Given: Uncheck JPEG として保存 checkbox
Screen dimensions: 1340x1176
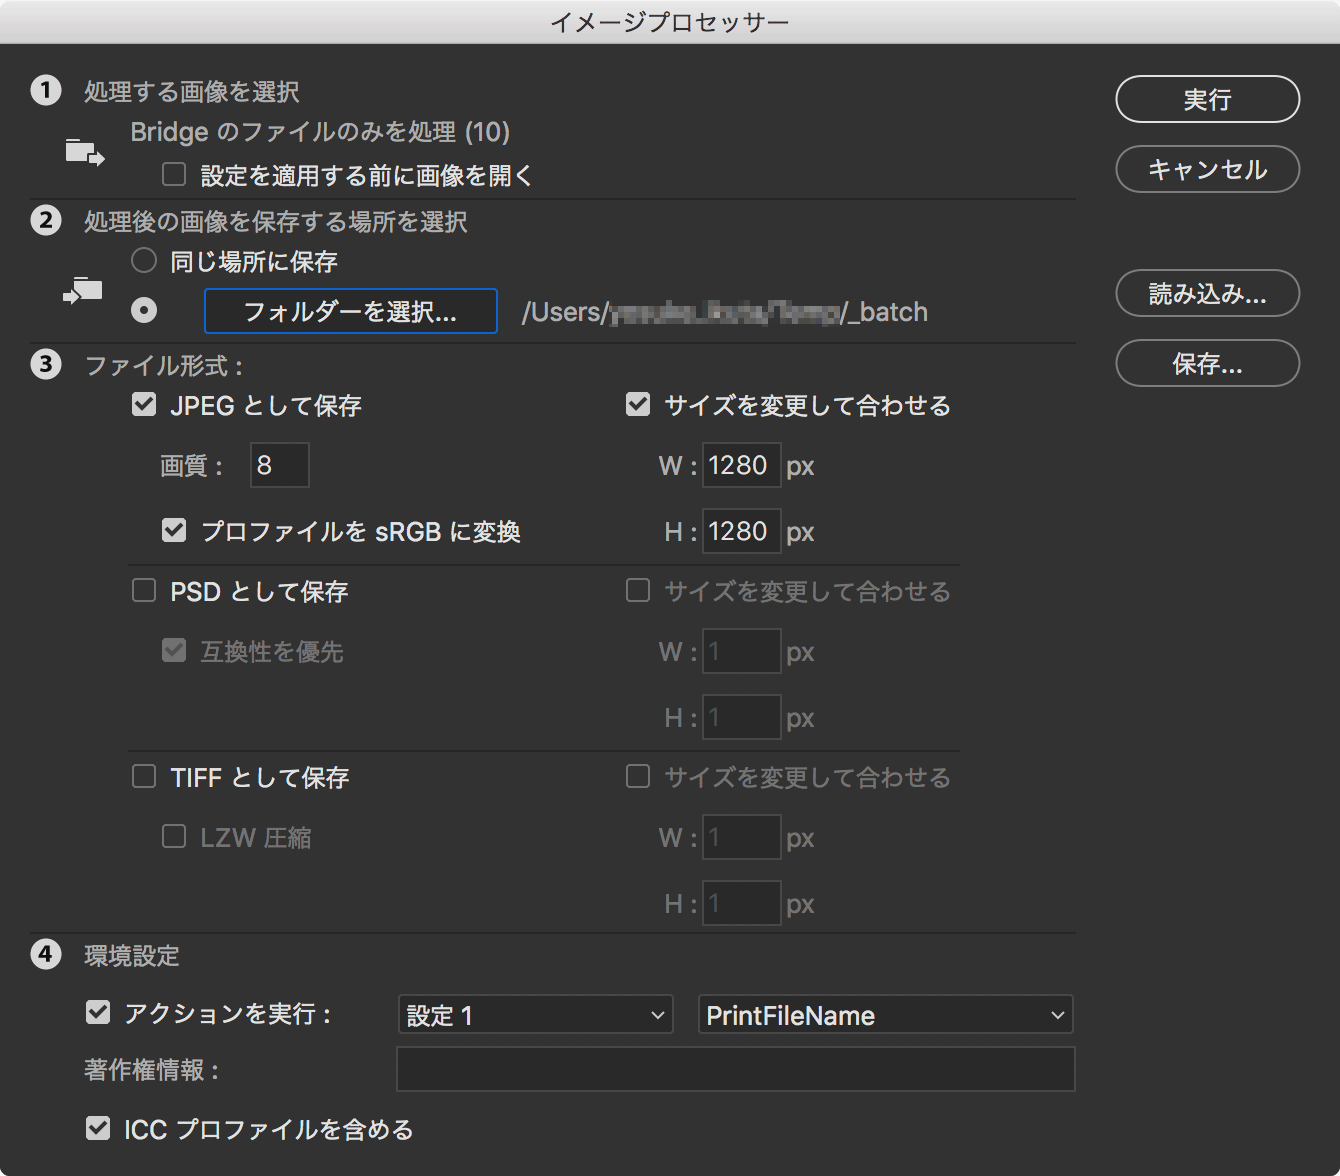Looking at the screenshot, I should coord(144,405).
